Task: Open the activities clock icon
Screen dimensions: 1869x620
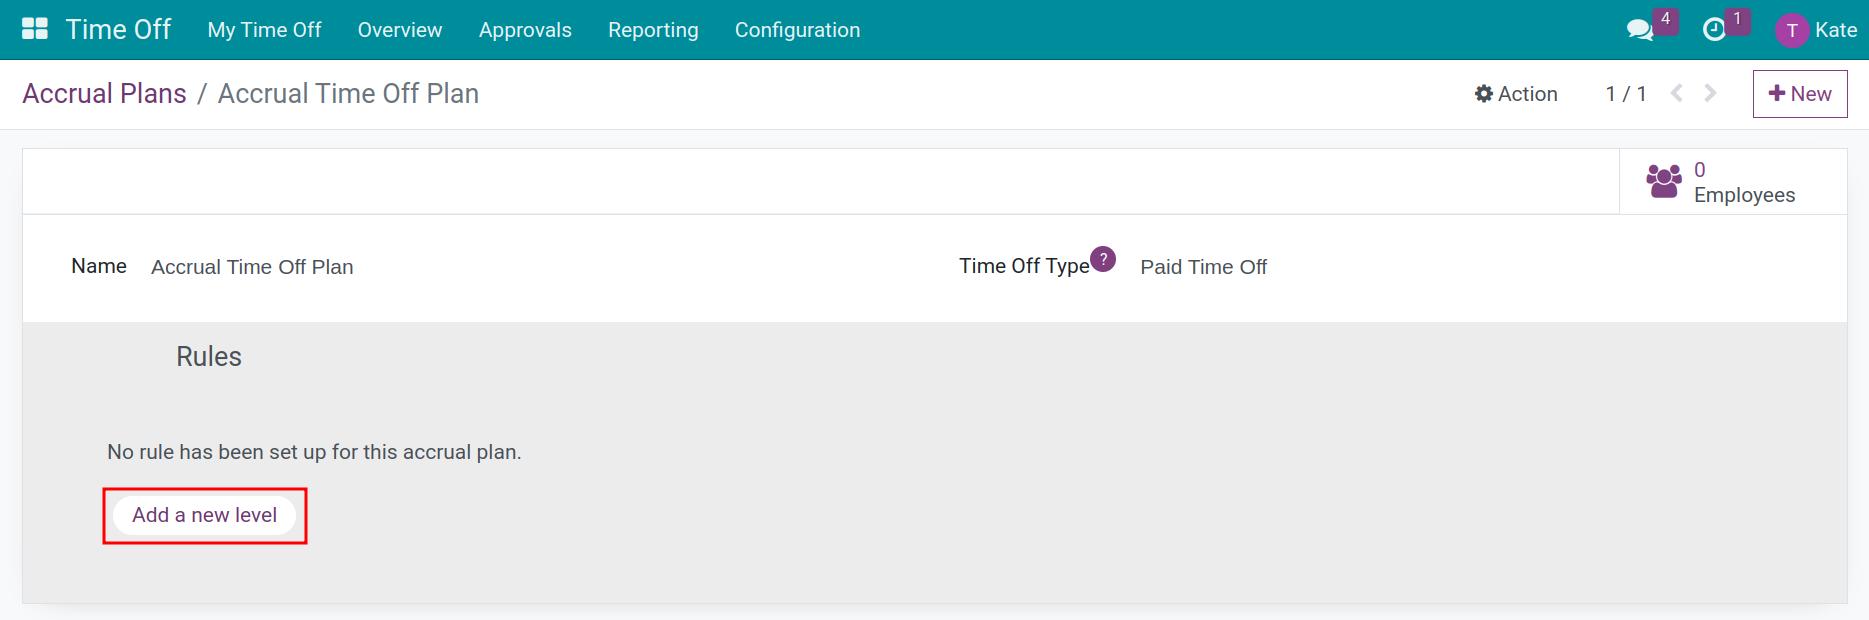Action: coord(1714,30)
